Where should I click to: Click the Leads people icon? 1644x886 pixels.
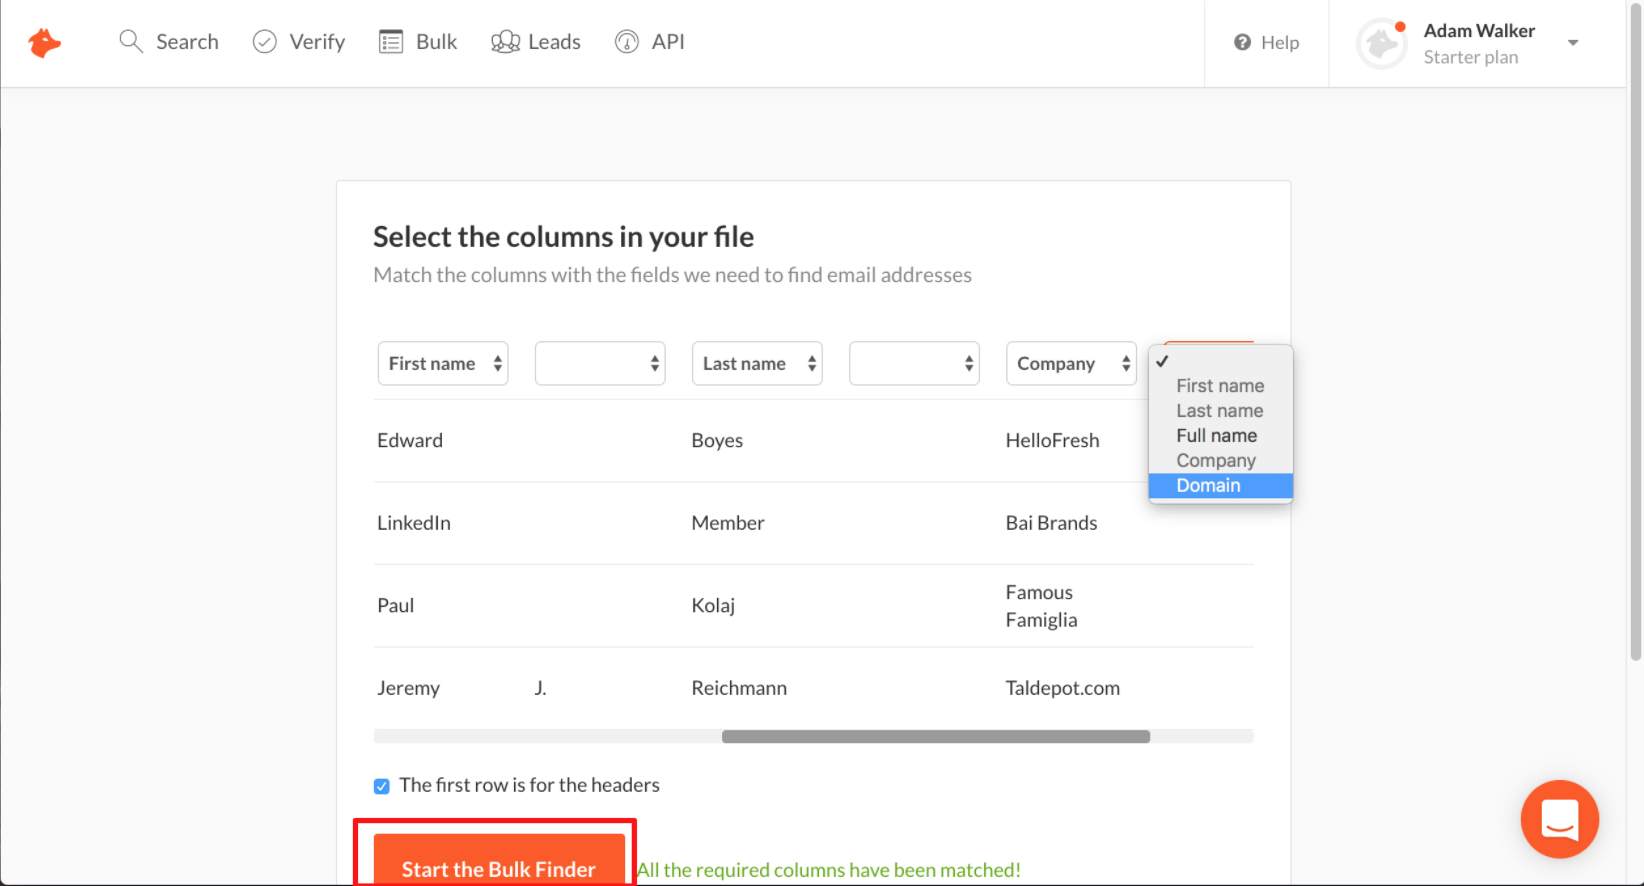tap(505, 42)
